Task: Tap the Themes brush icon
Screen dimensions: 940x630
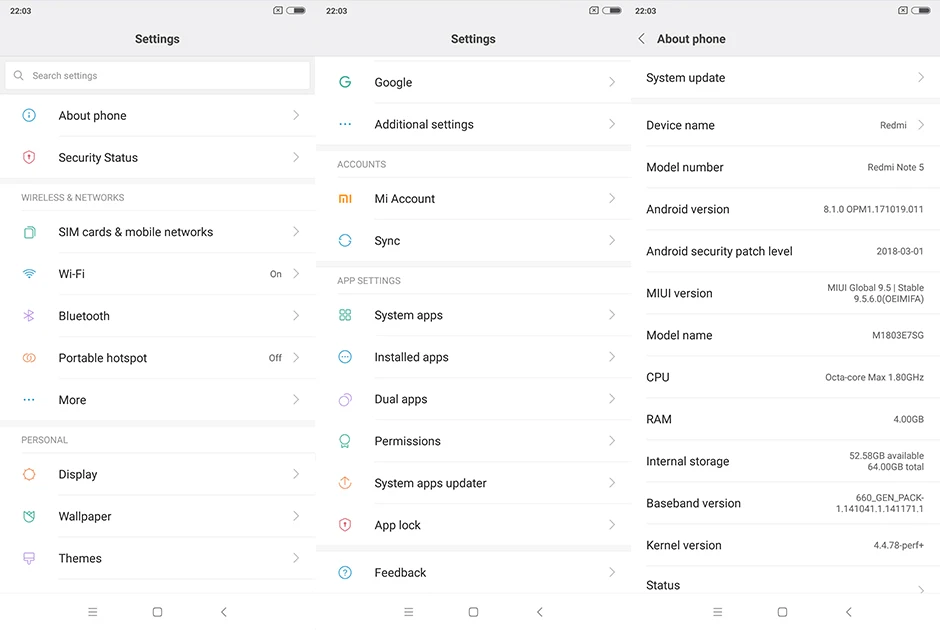Action: click(x=29, y=558)
